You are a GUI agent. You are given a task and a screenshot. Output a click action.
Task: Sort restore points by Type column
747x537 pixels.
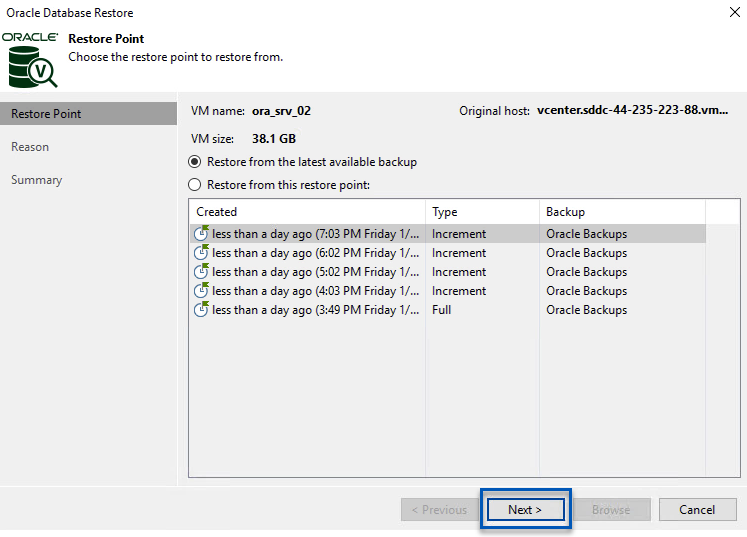point(445,212)
